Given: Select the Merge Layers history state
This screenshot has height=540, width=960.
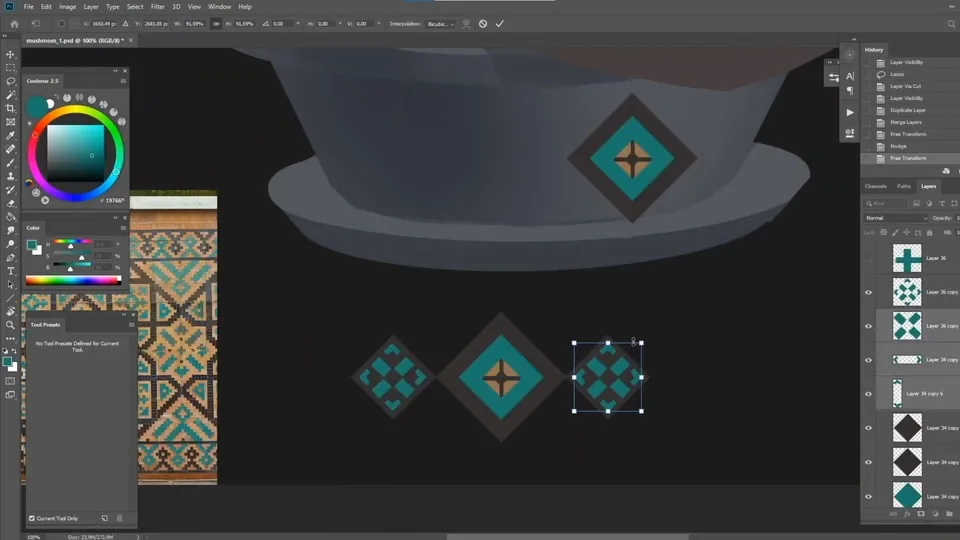Looking at the screenshot, I should (x=906, y=122).
